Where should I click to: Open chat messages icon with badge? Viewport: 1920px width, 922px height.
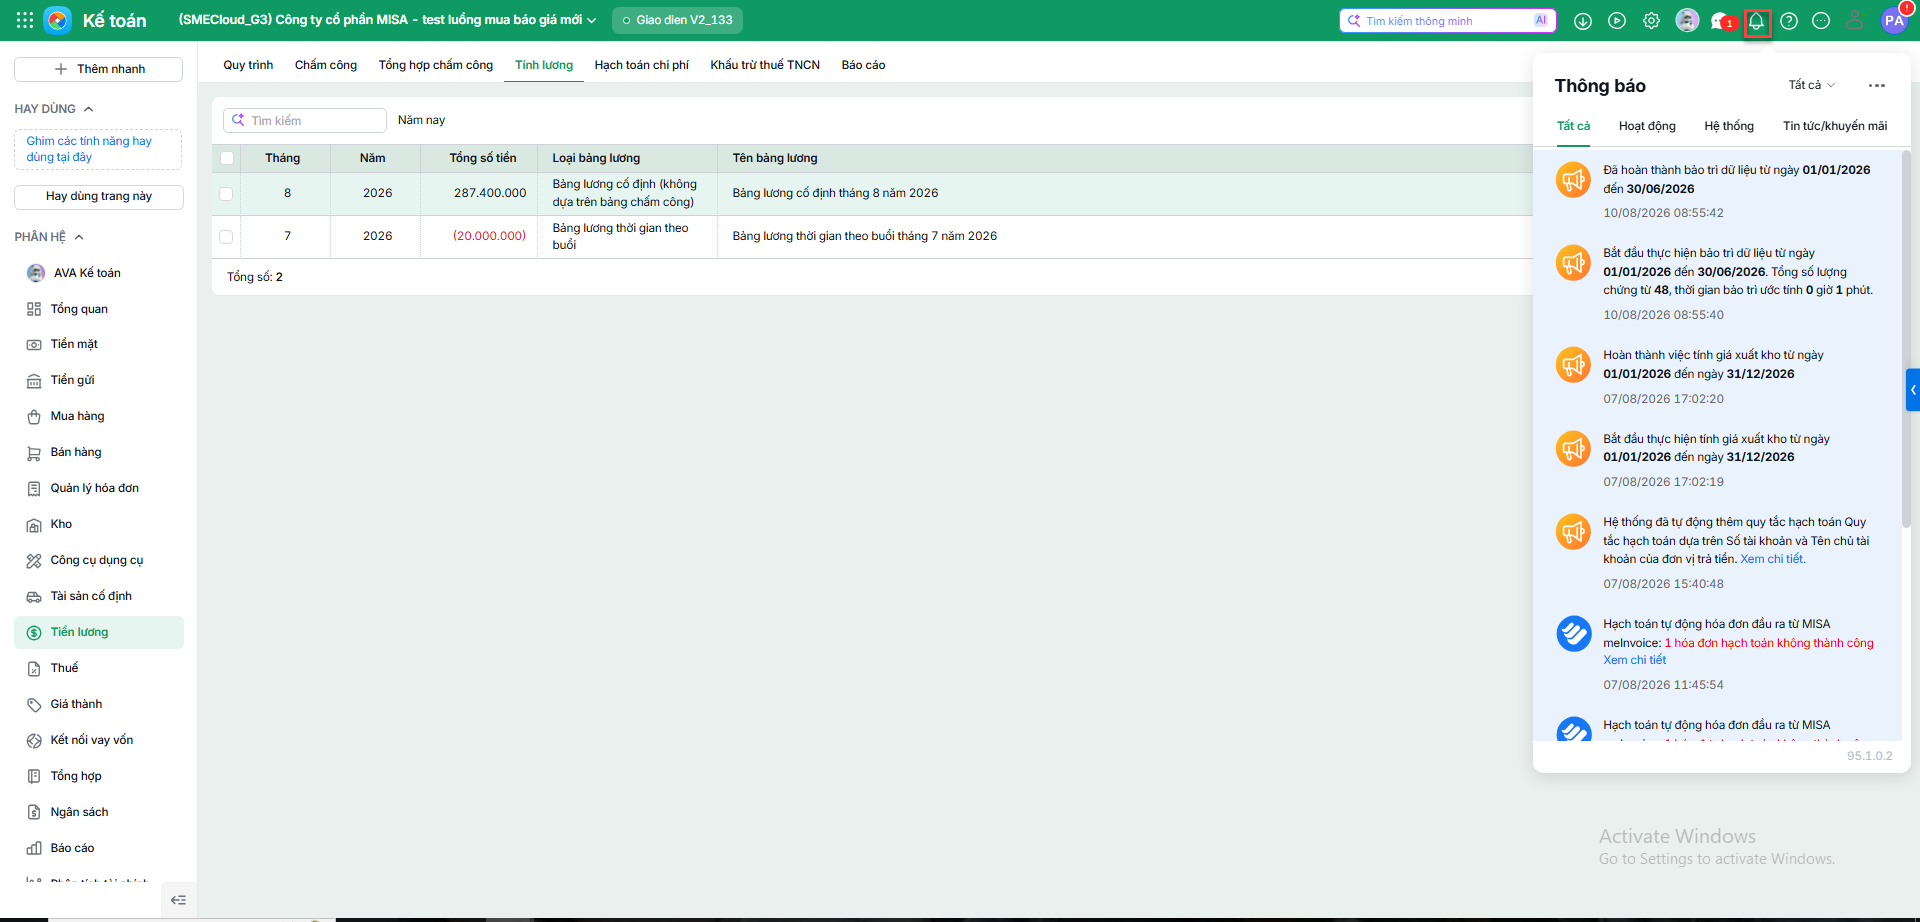pos(1721,21)
